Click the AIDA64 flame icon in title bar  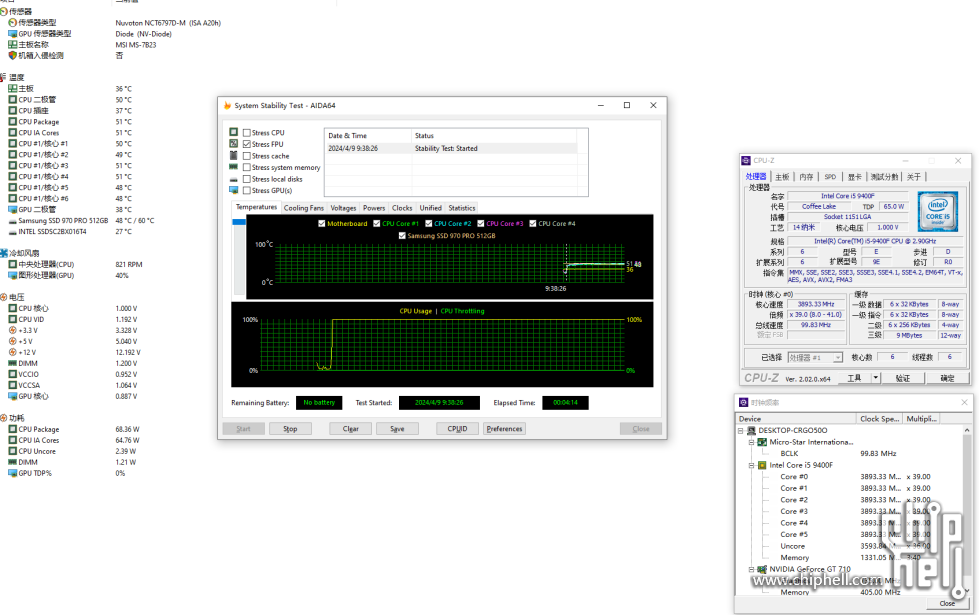pos(227,106)
